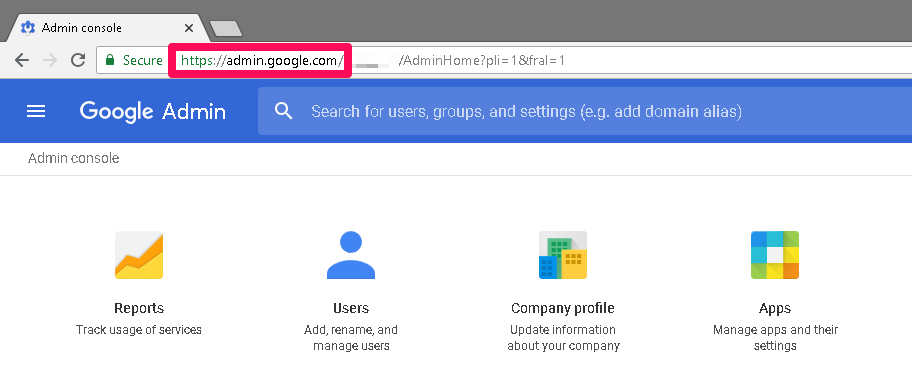Open the Reports chart icon

[138, 255]
